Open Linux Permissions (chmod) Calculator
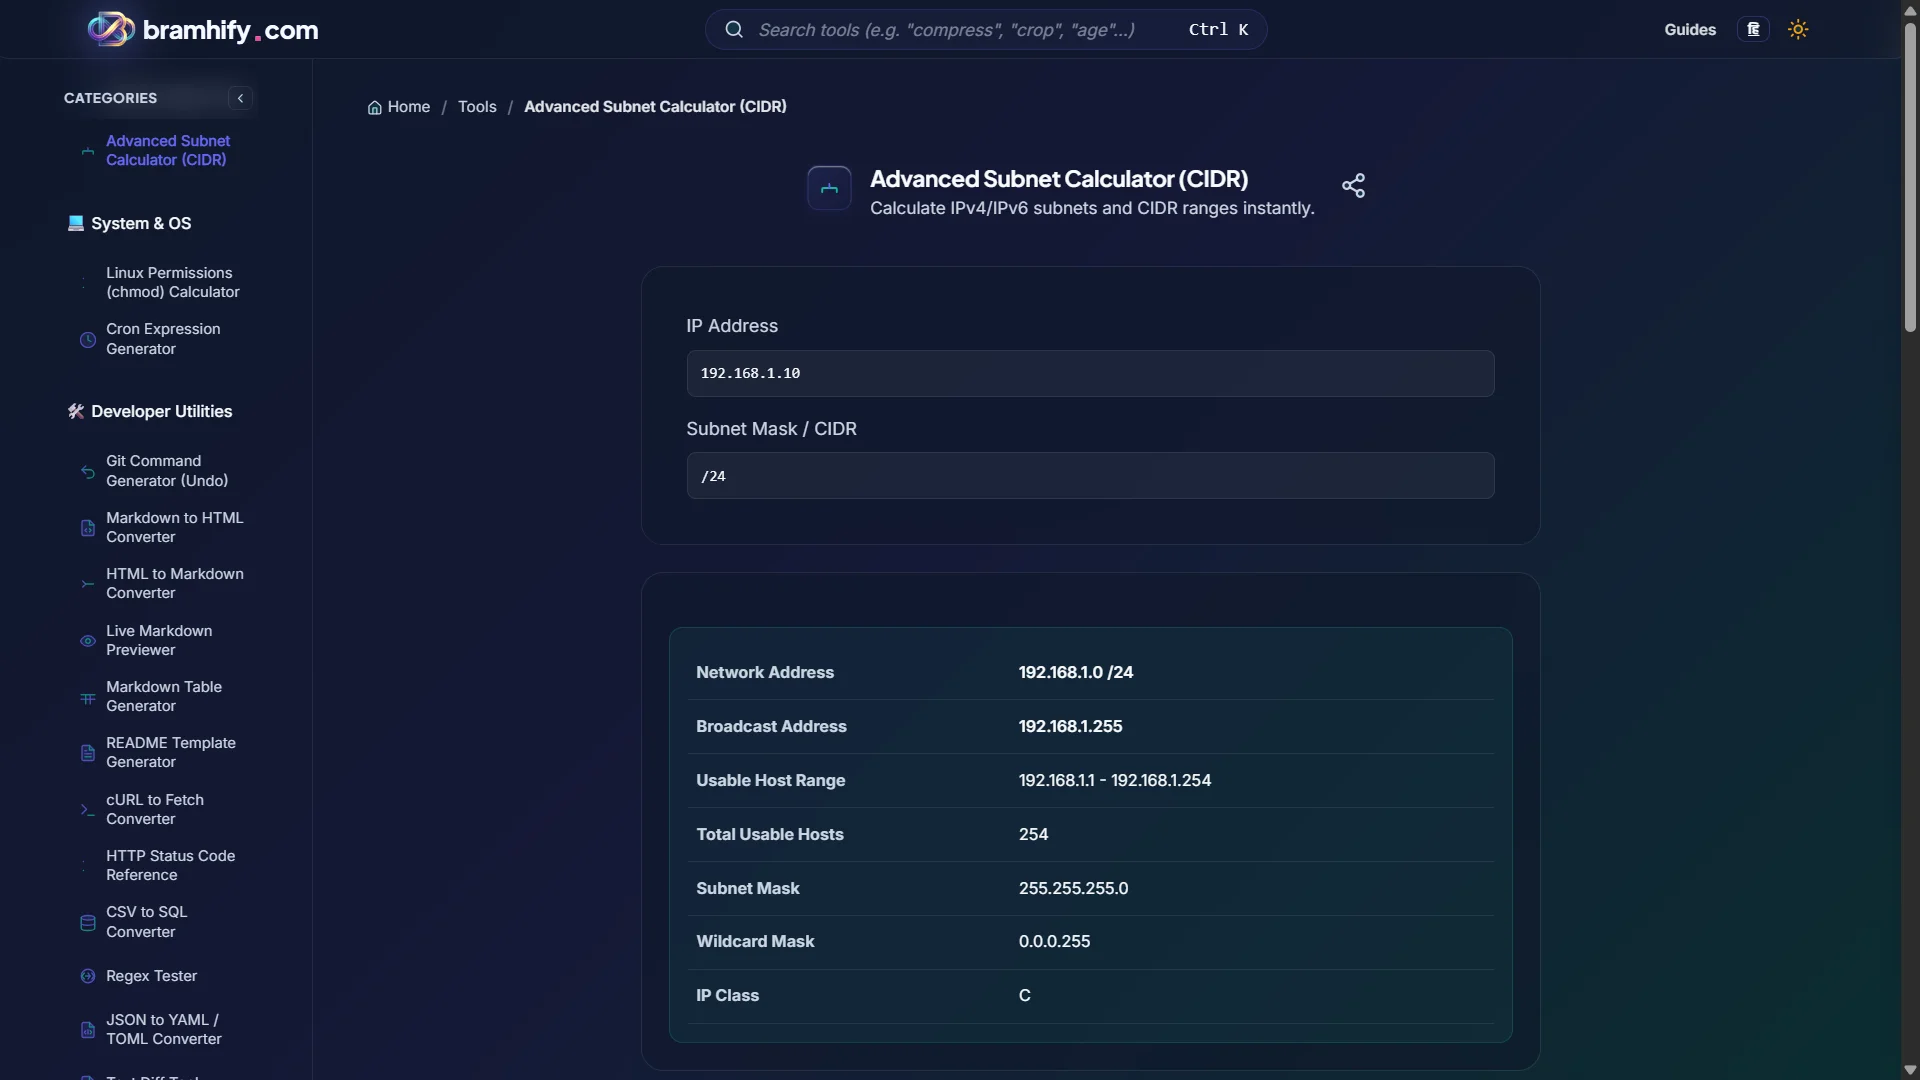 (173, 282)
